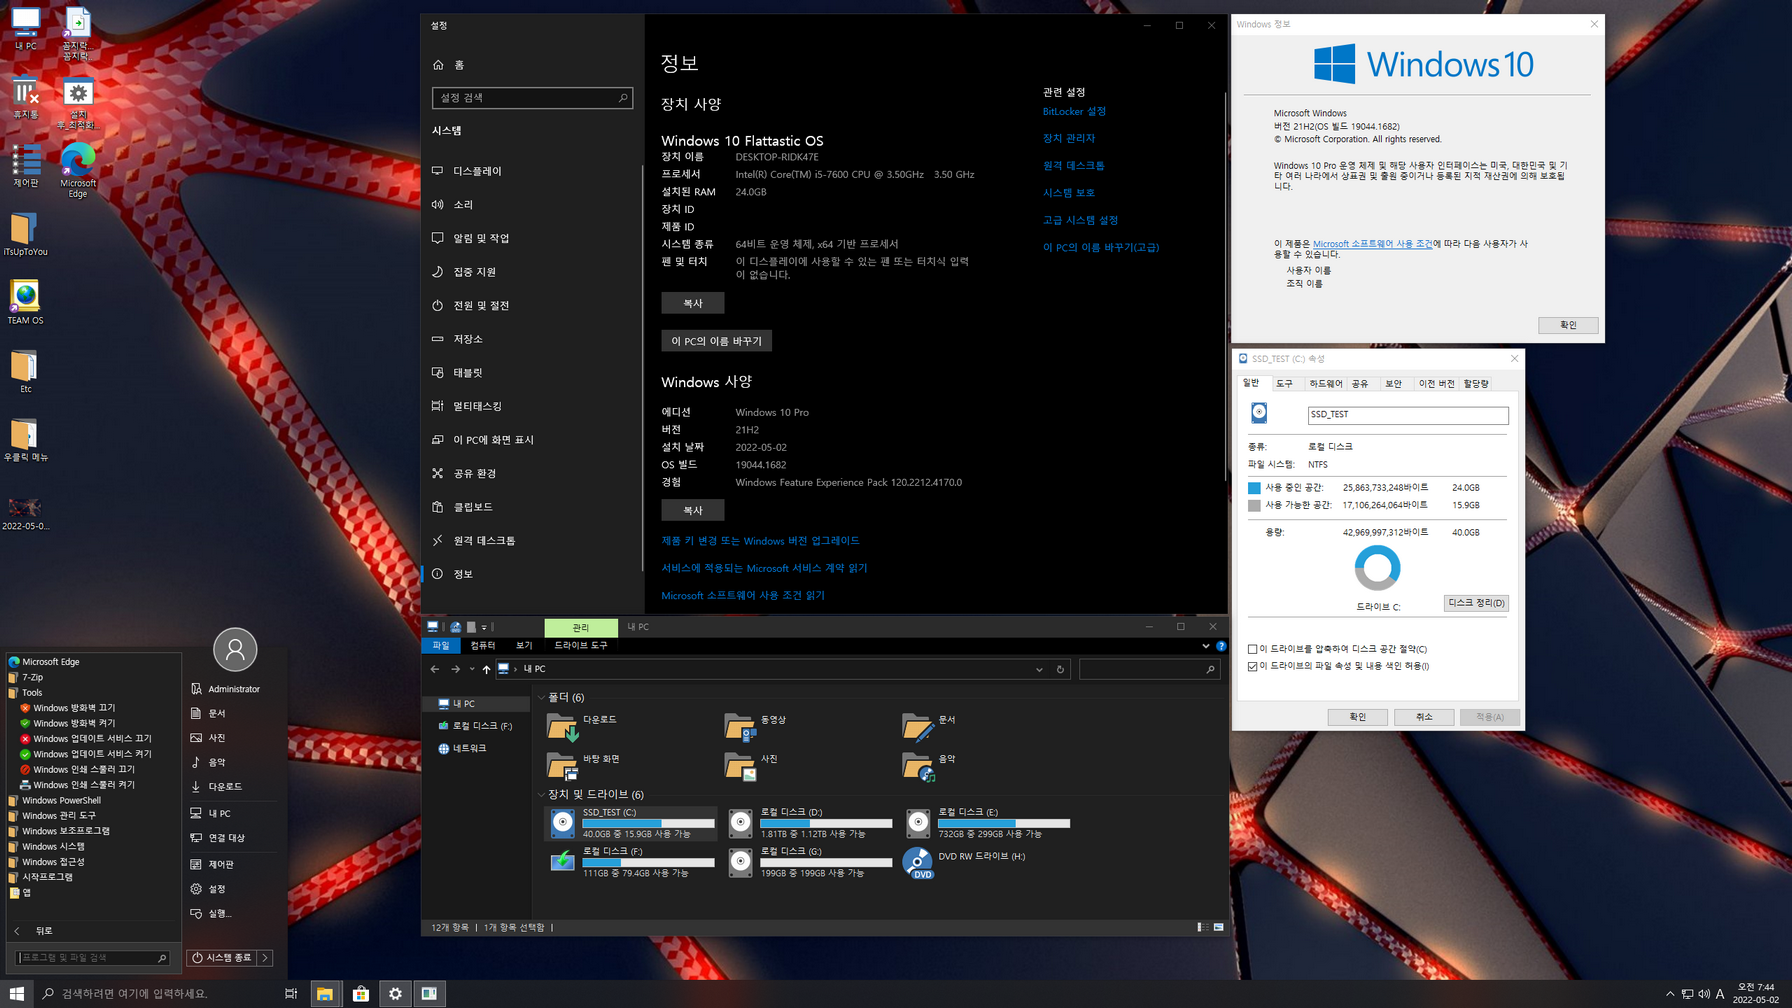Show hidden system tray icons
The width and height of the screenshot is (1792, 1008).
(x=1670, y=994)
